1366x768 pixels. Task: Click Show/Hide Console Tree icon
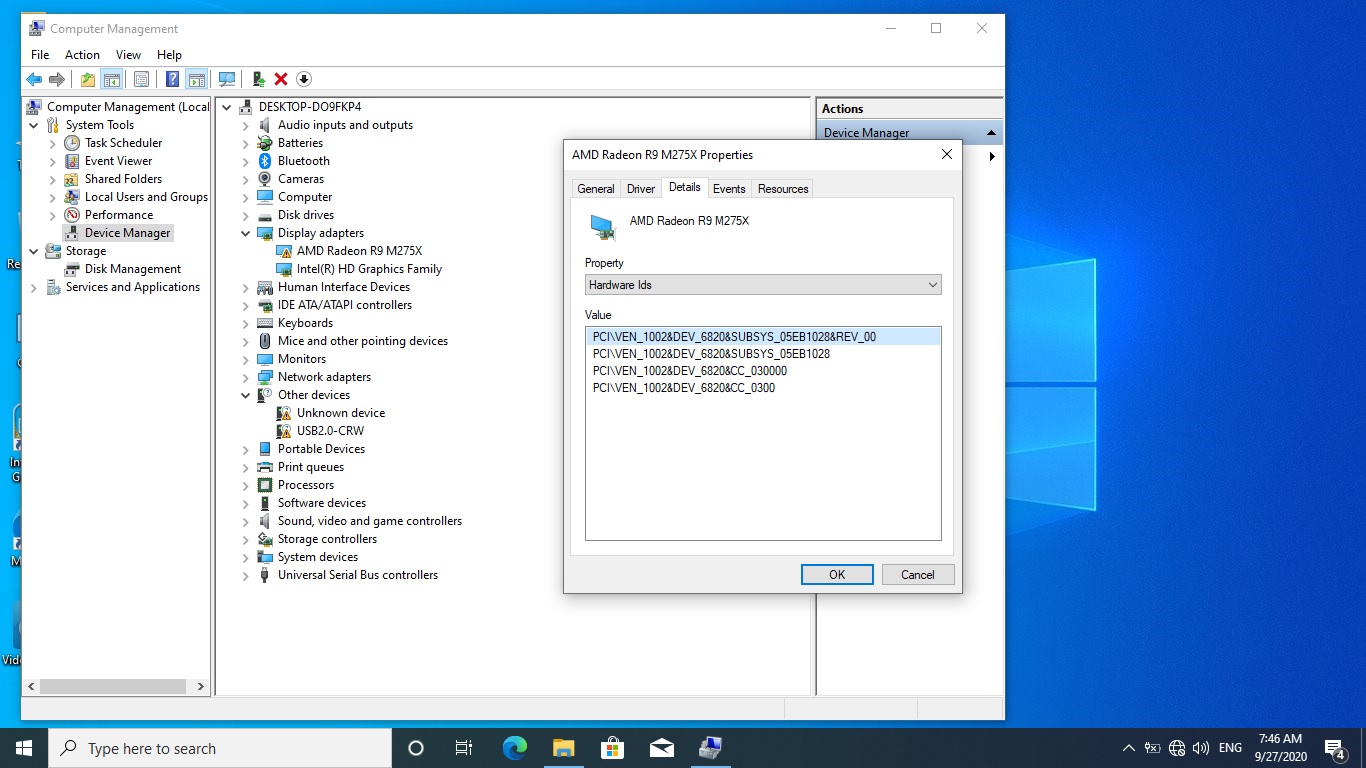[x=112, y=79]
